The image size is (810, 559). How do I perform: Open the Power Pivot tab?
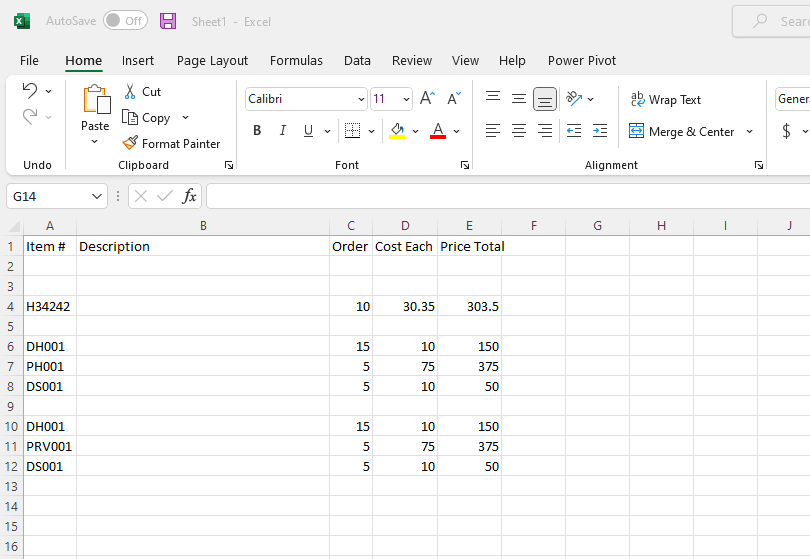point(582,60)
